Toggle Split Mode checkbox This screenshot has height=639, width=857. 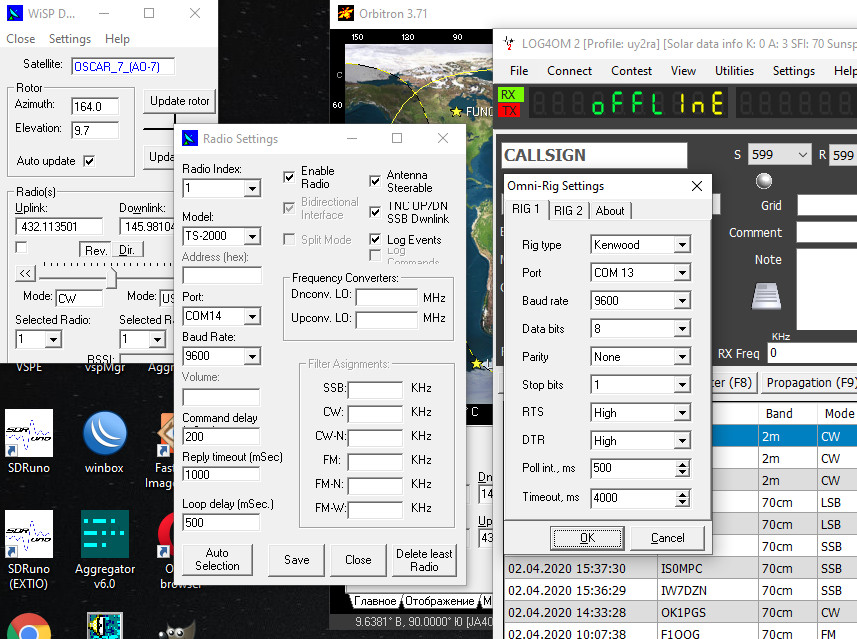[289, 239]
